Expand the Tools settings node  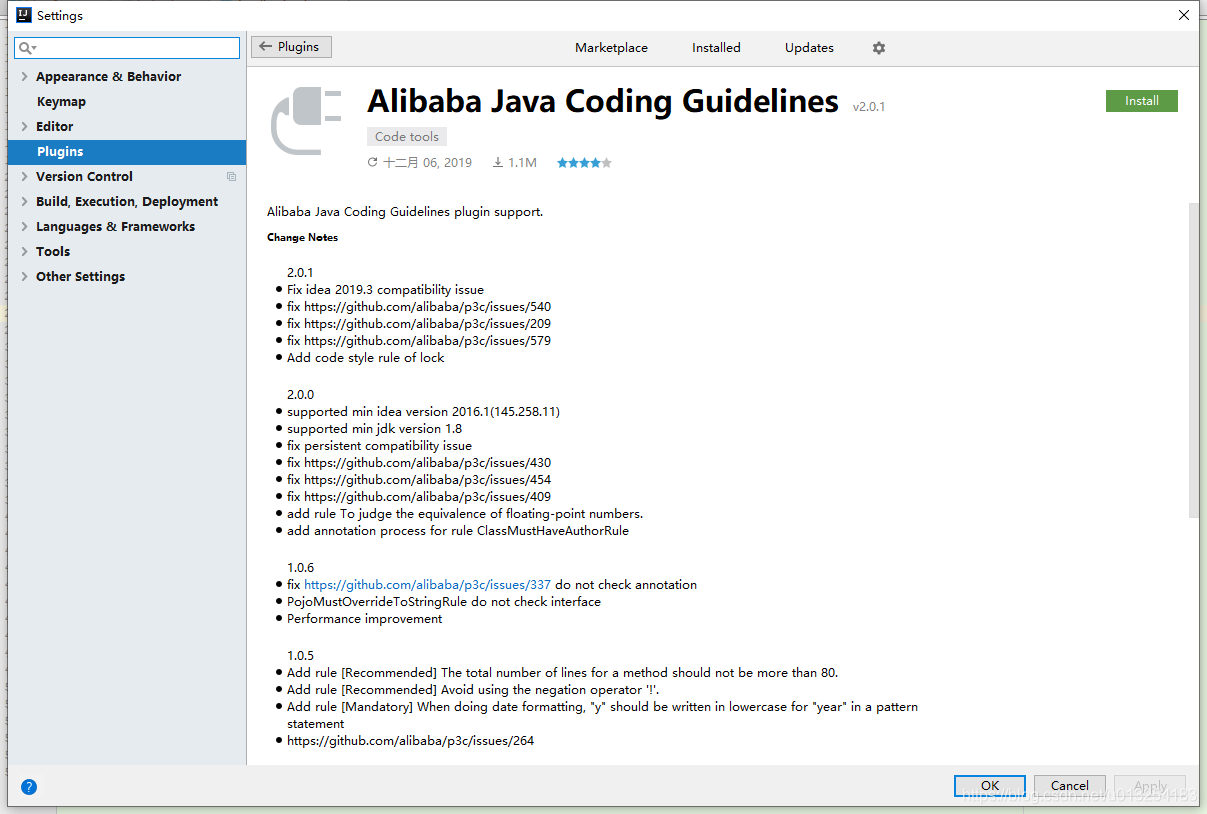tap(24, 252)
